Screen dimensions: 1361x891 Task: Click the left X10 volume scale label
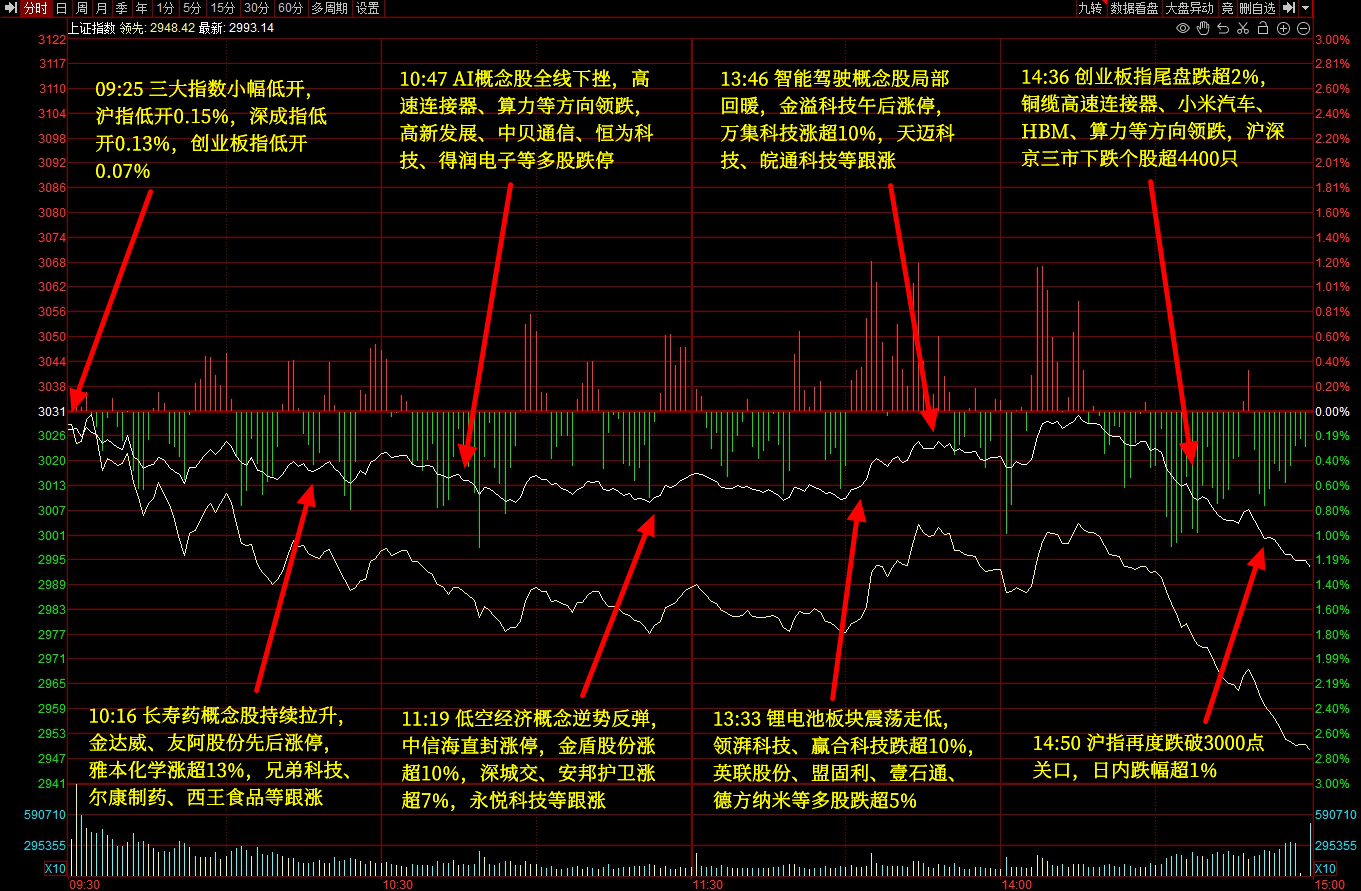[55, 868]
